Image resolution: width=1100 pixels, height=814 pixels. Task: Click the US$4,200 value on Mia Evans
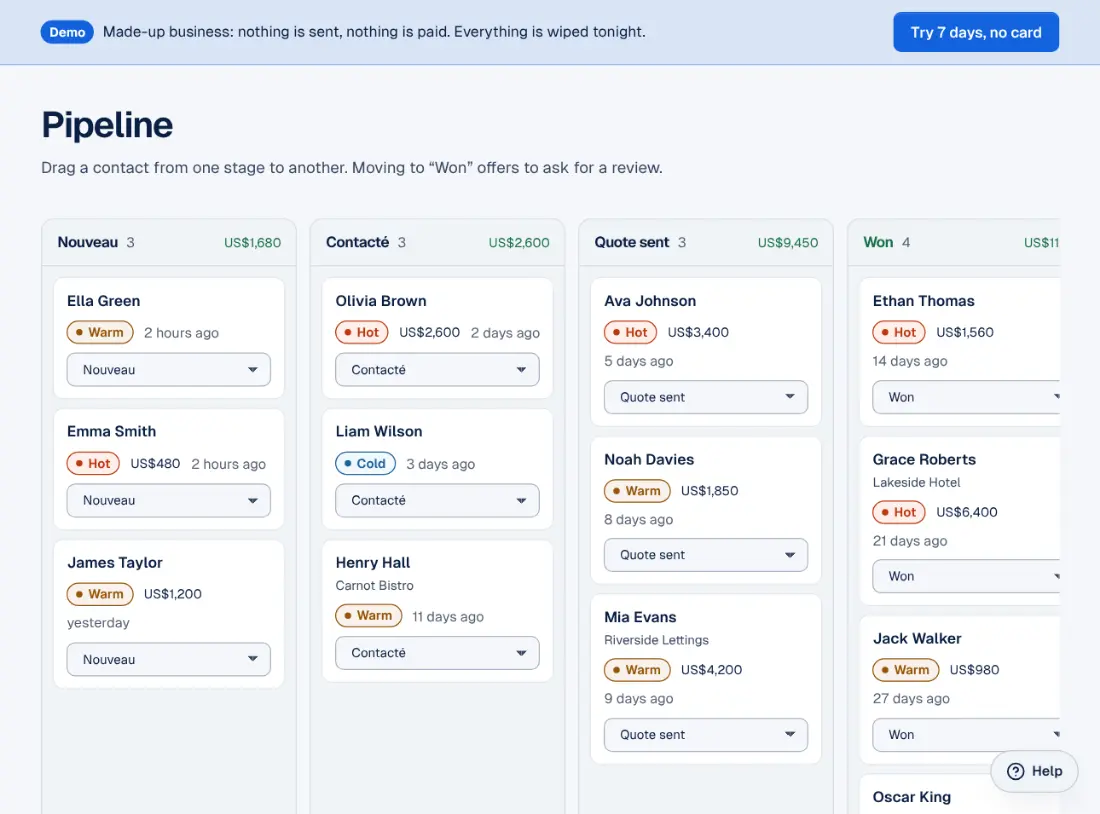(711, 670)
